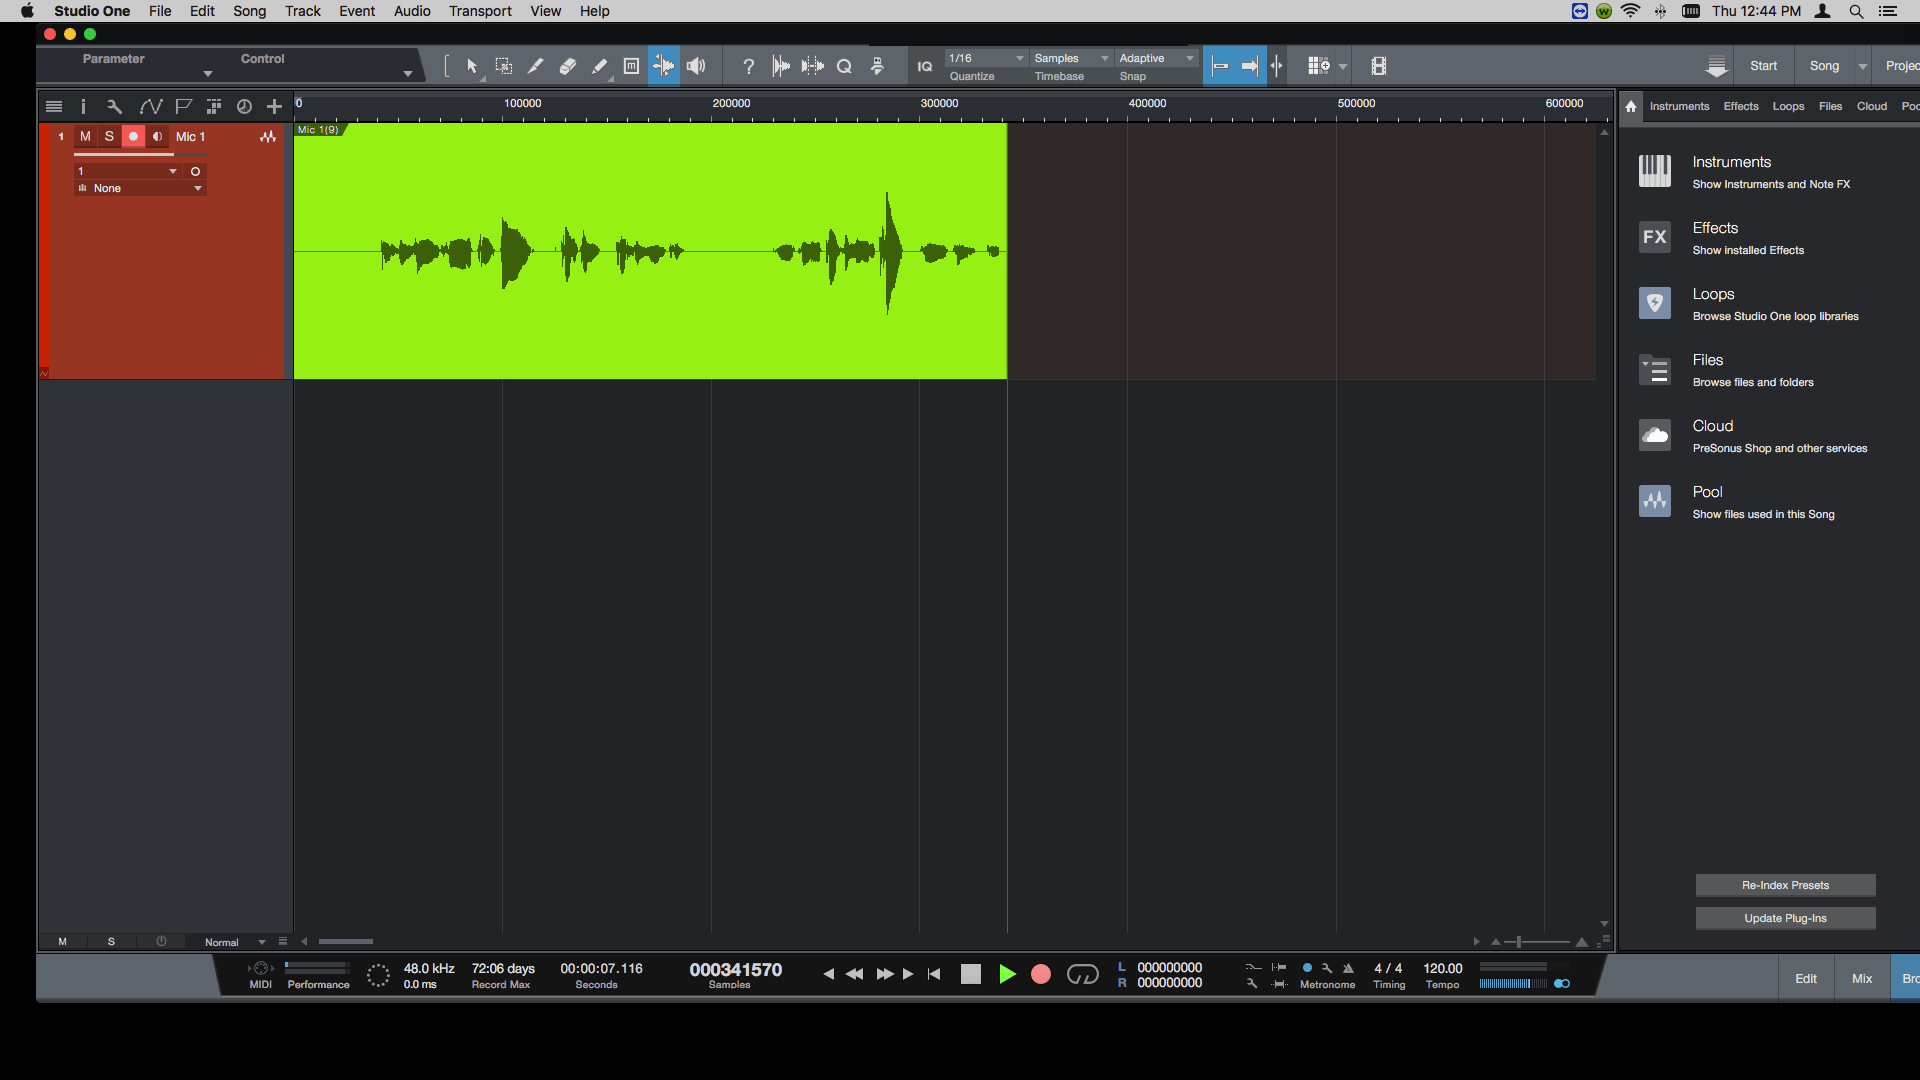This screenshot has width=1920, height=1080.
Task: Activate the Listen tool speaker icon
Action: [x=696, y=66]
